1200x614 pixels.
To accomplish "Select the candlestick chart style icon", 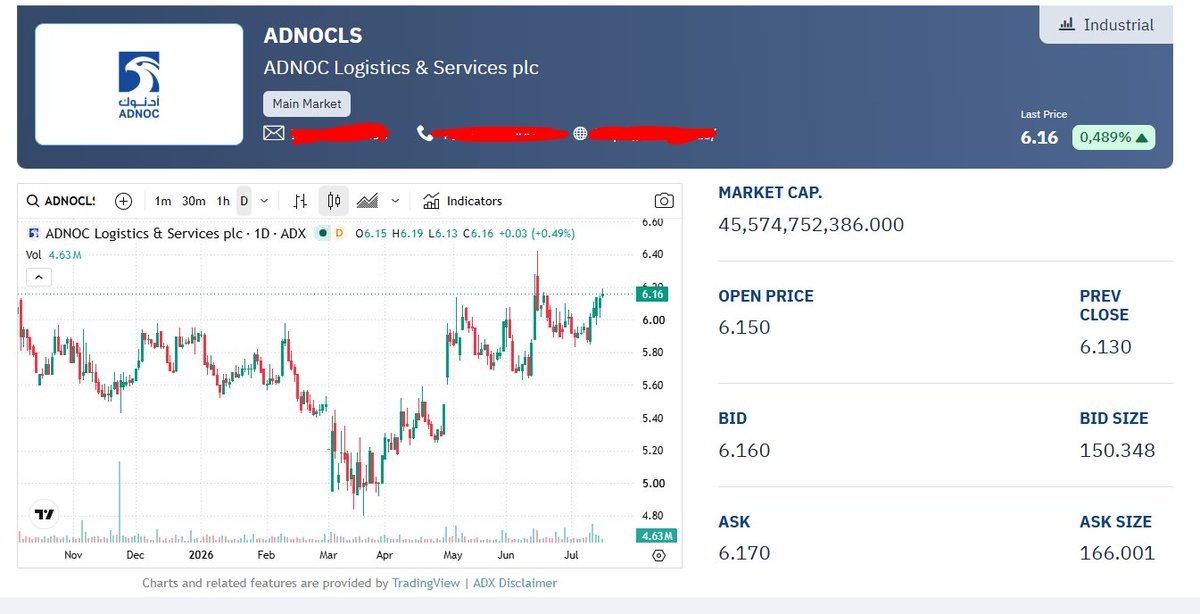I will (334, 201).
